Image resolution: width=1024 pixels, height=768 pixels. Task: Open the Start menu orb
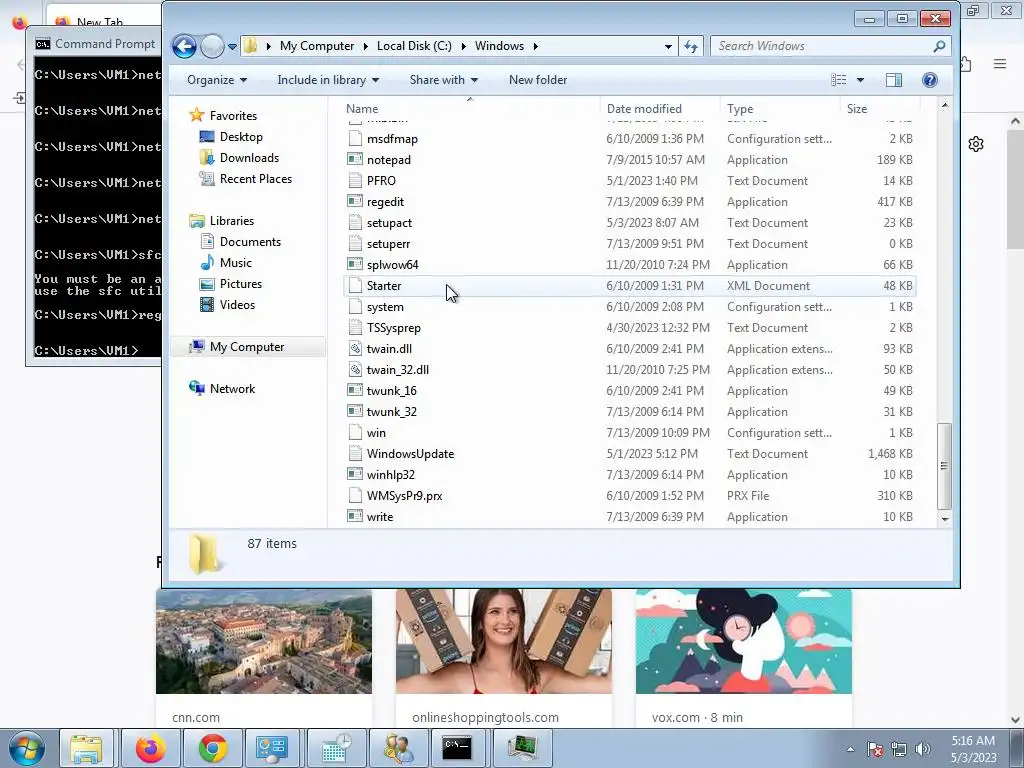pyautogui.click(x=26, y=748)
